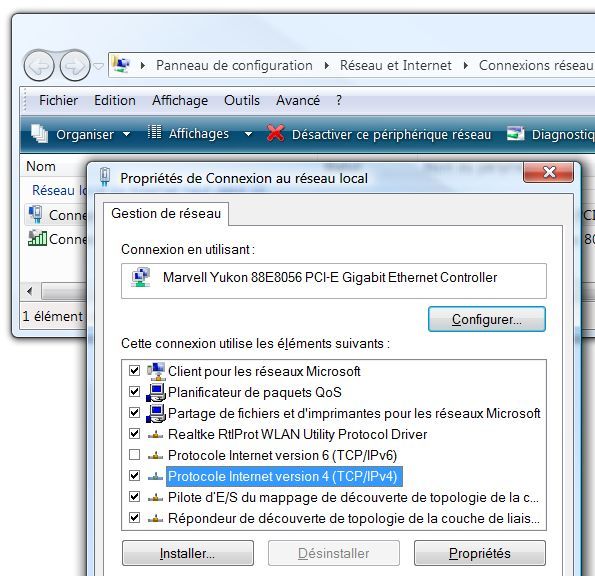Open the Fichier menu
The width and height of the screenshot is (595, 576).
click(58, 101)
